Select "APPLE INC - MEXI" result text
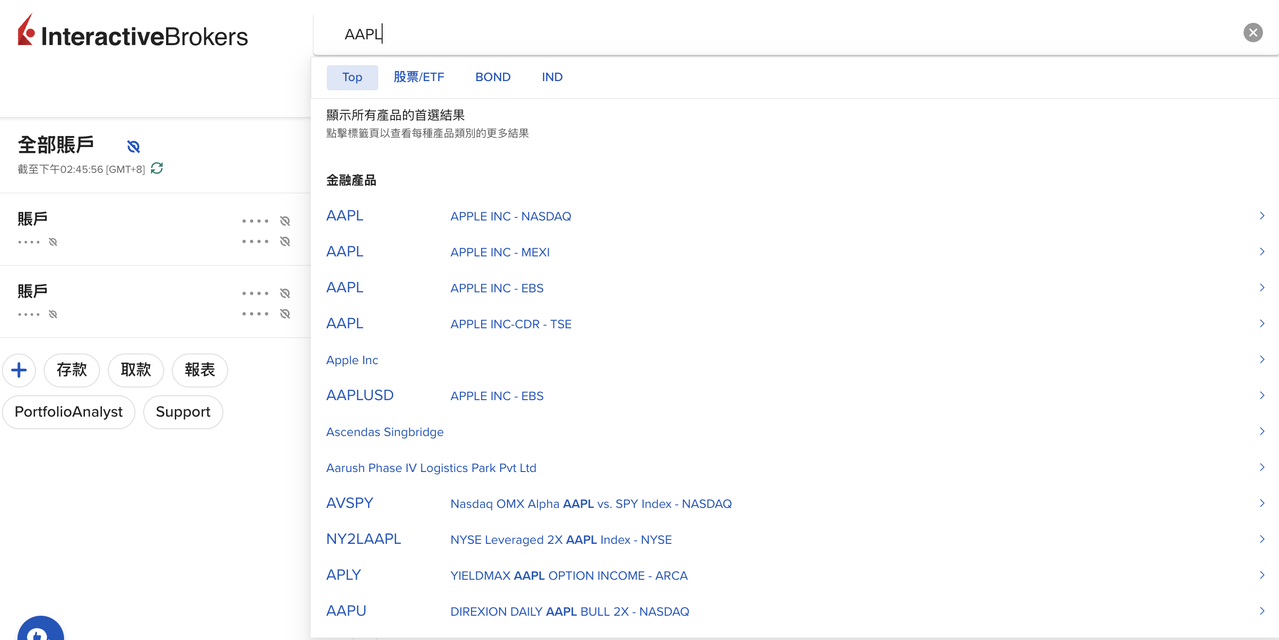 point(500,252)
